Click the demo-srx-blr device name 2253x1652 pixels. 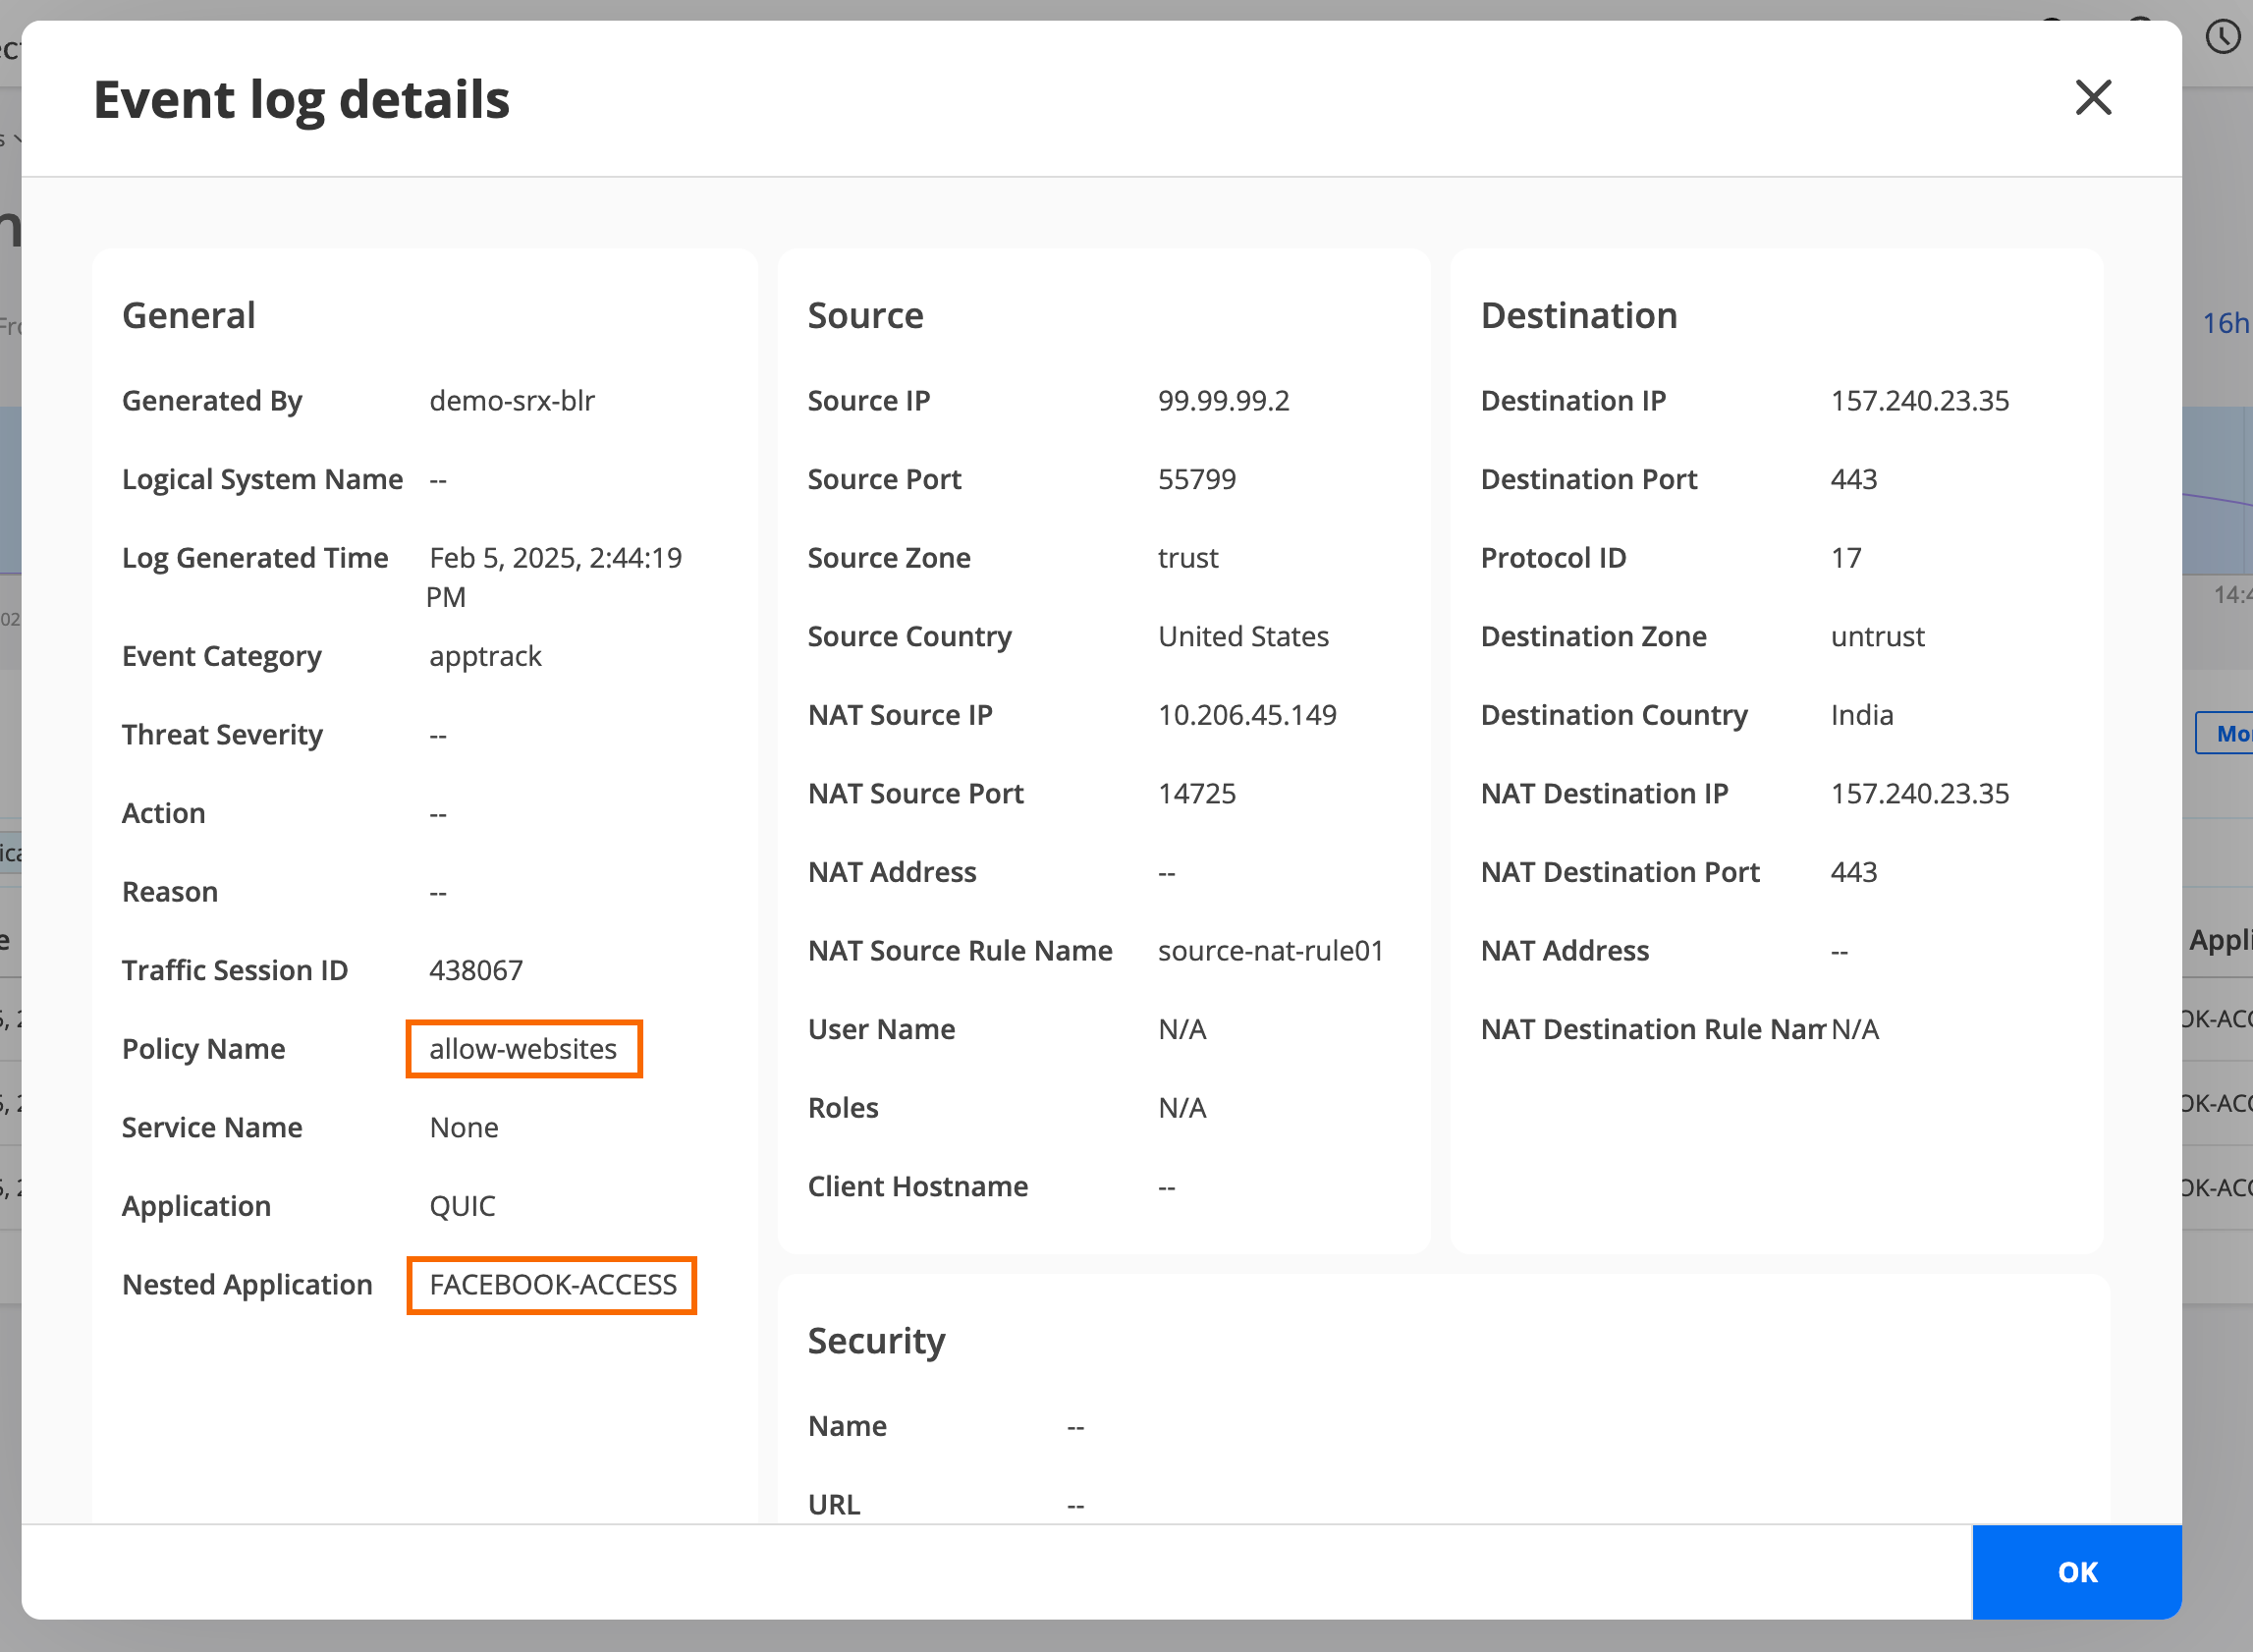click(x=512, y=401)
